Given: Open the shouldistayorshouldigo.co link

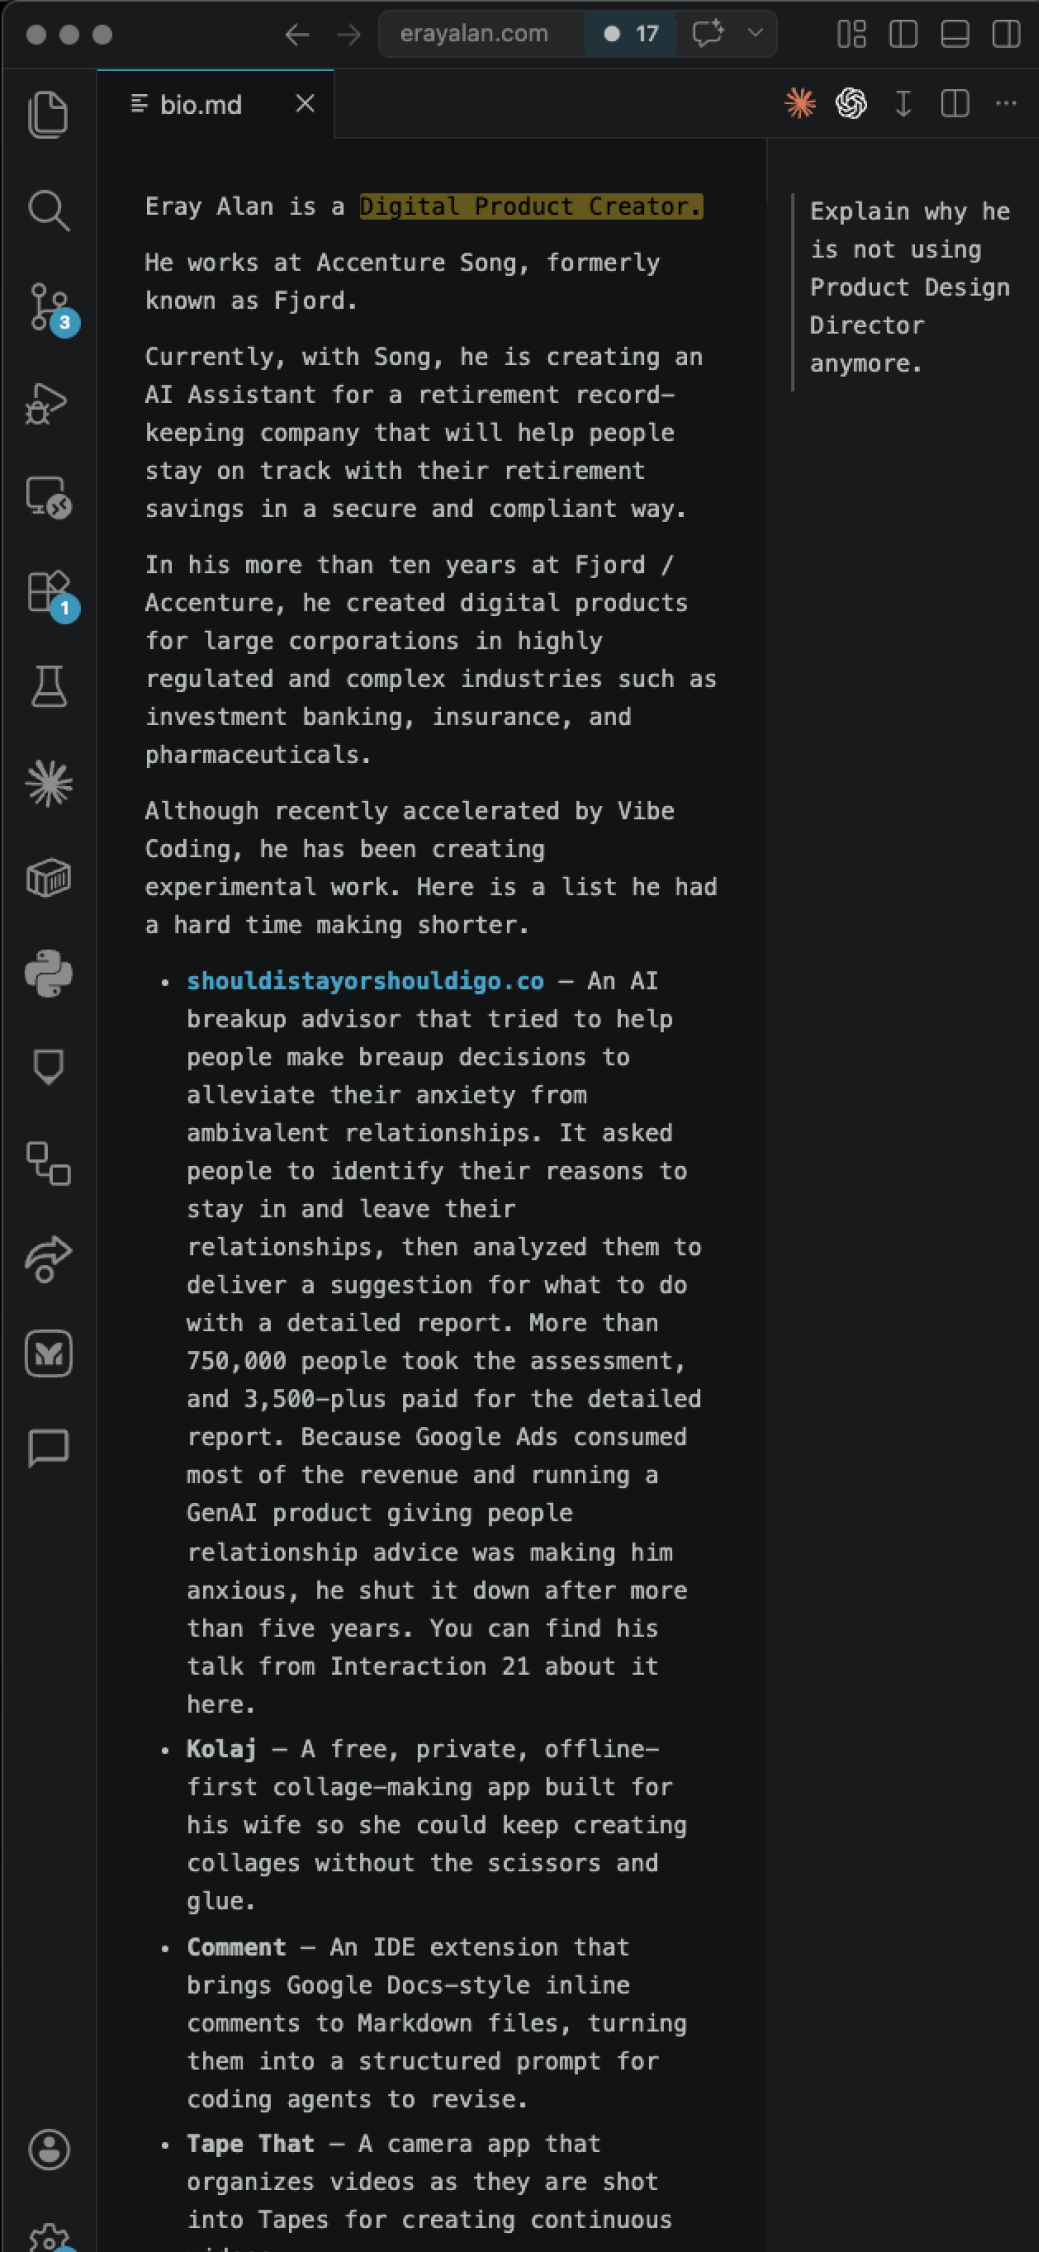Looking at the screenshot, I should point(365,981).
